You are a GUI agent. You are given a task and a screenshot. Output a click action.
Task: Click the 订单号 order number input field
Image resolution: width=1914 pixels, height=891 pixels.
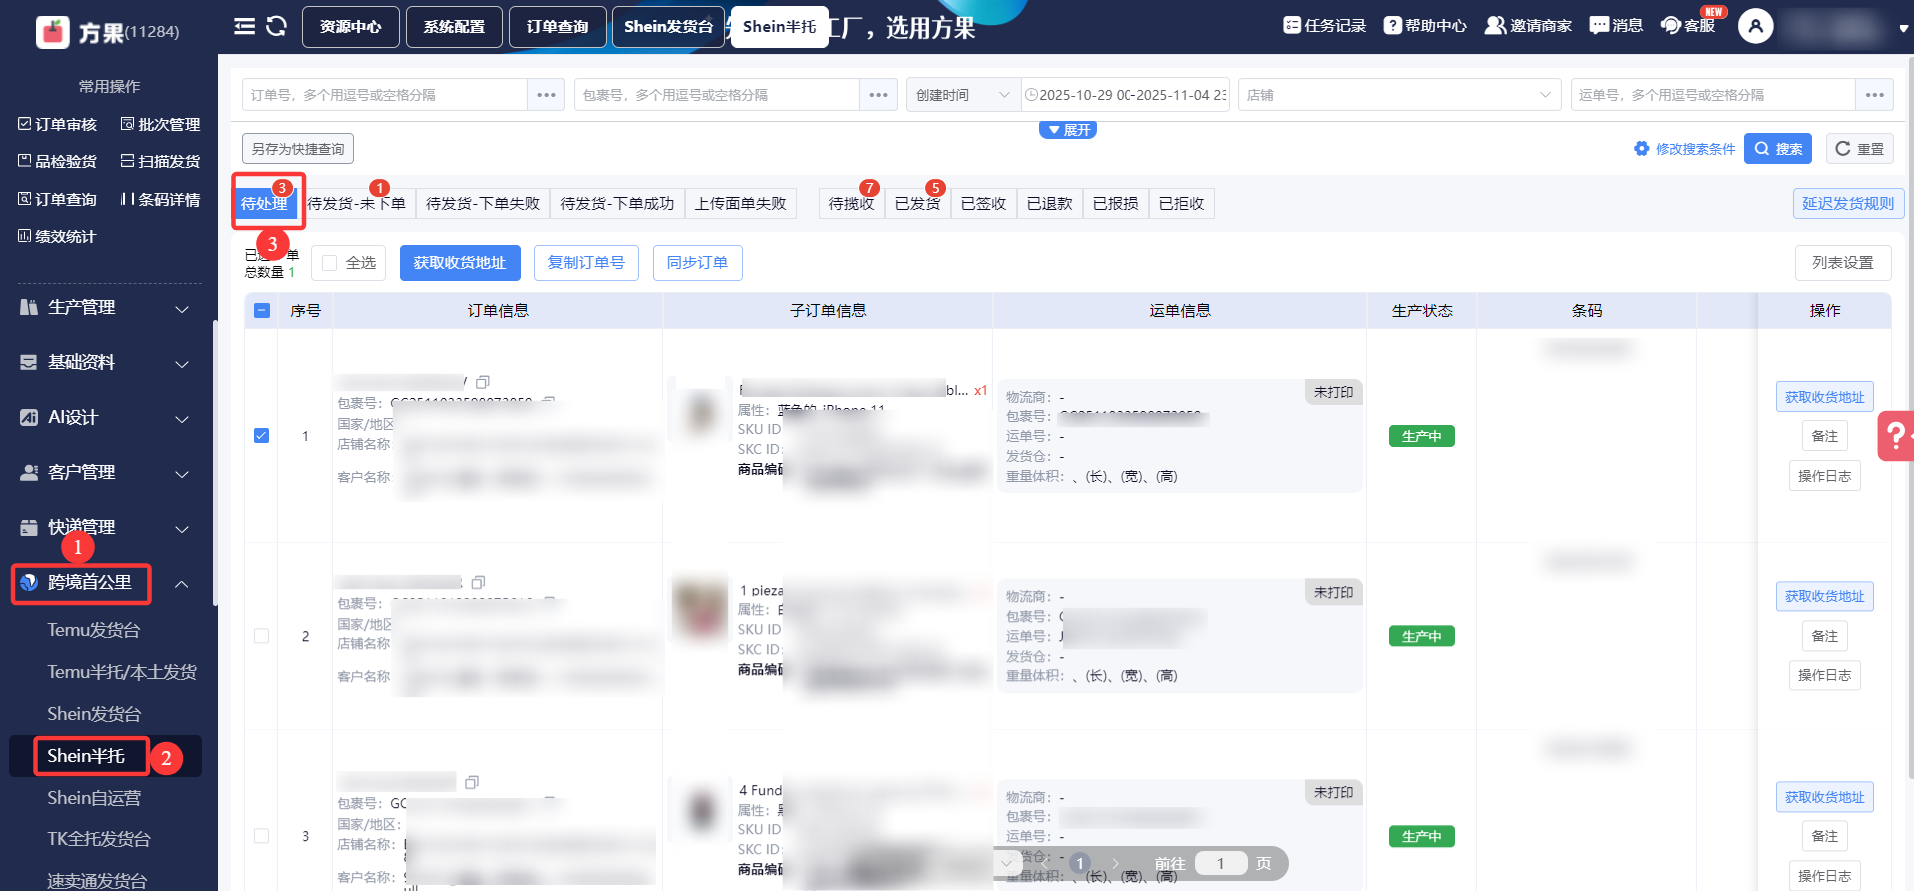pyautogui.click(x=385, y=95)
